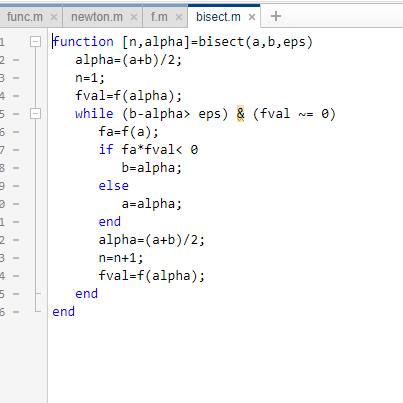Set breakpoint on alpha=(a+b)/2 line 2
Image resolution: width=403 pixels, height=403 pixels.
(x=16, y=60)
